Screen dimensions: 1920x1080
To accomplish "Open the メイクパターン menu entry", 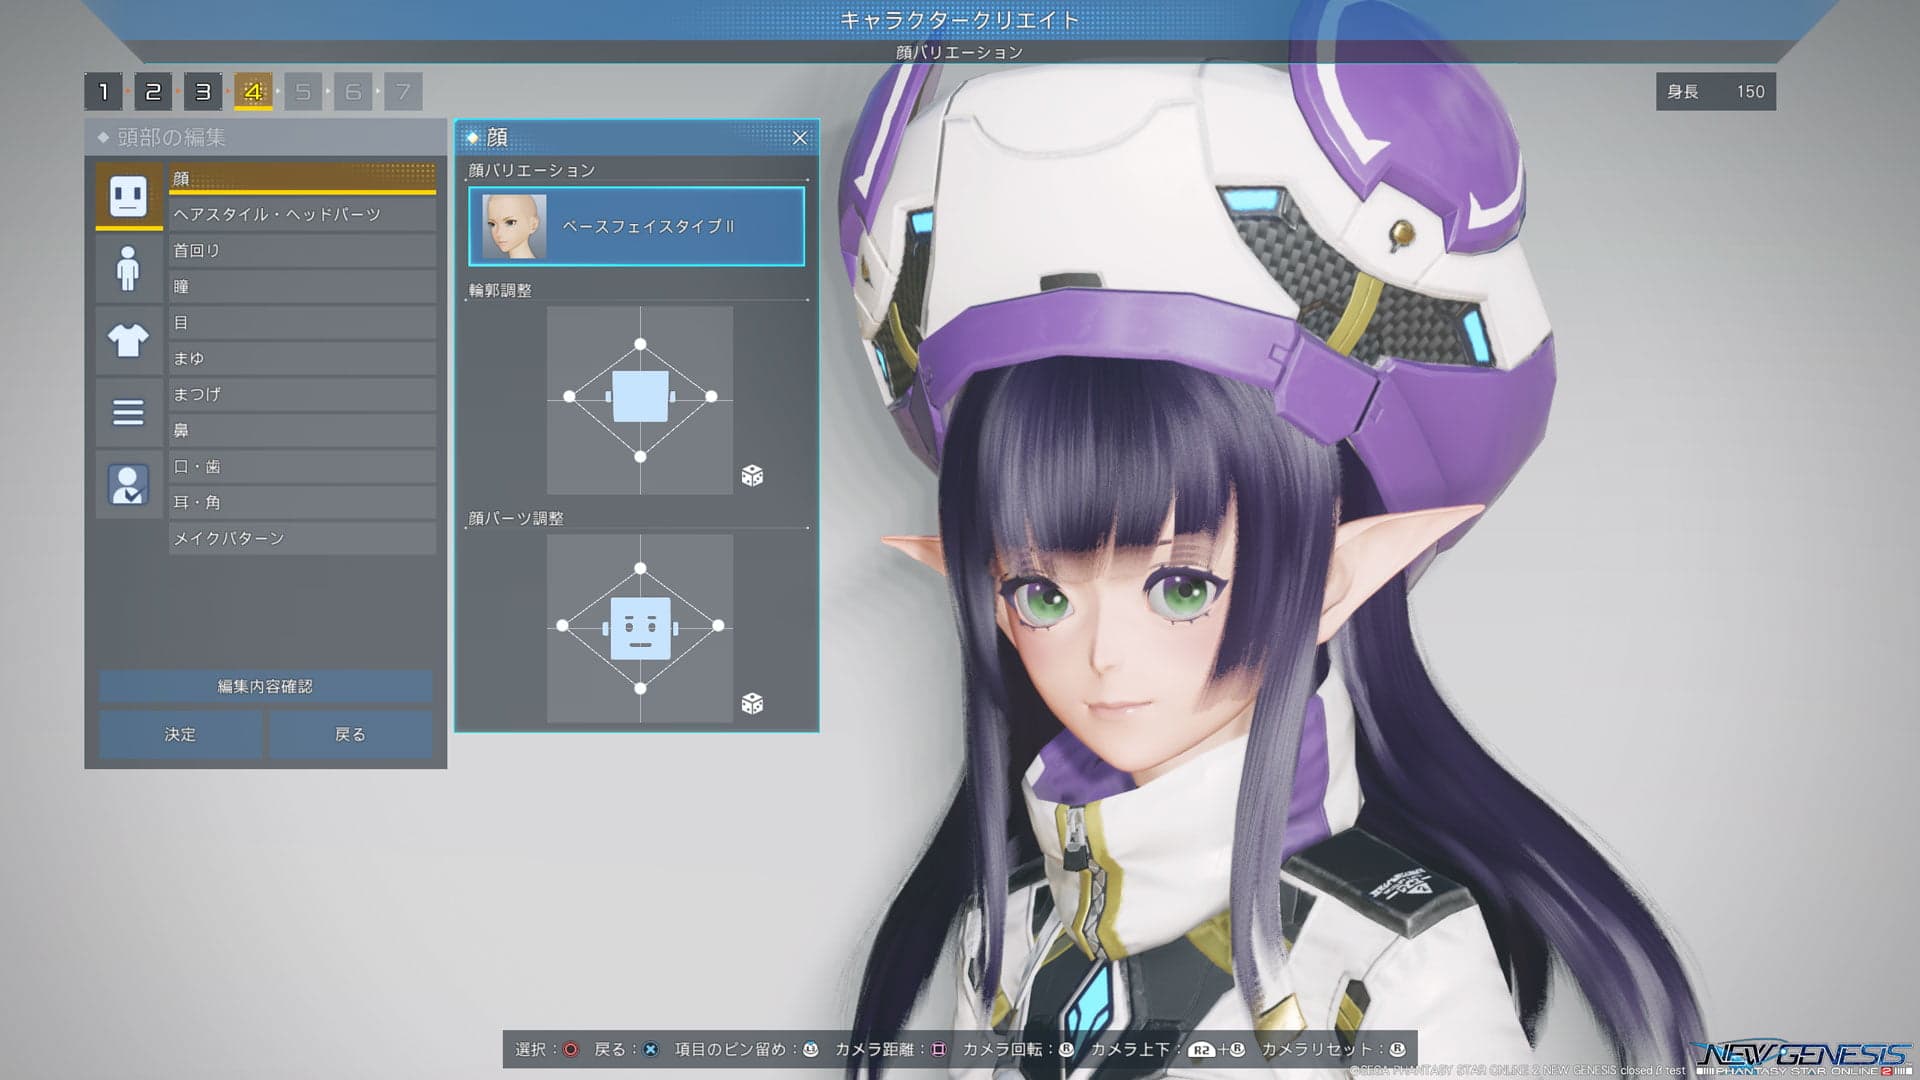I will (x=302, y=538).
